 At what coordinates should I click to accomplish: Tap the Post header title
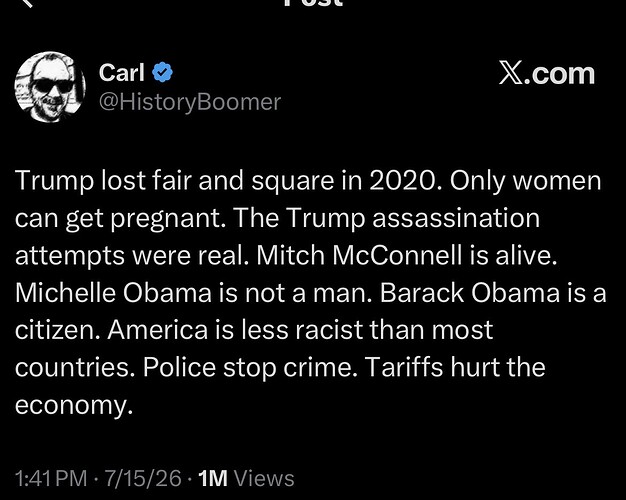(x=313, y=2)
